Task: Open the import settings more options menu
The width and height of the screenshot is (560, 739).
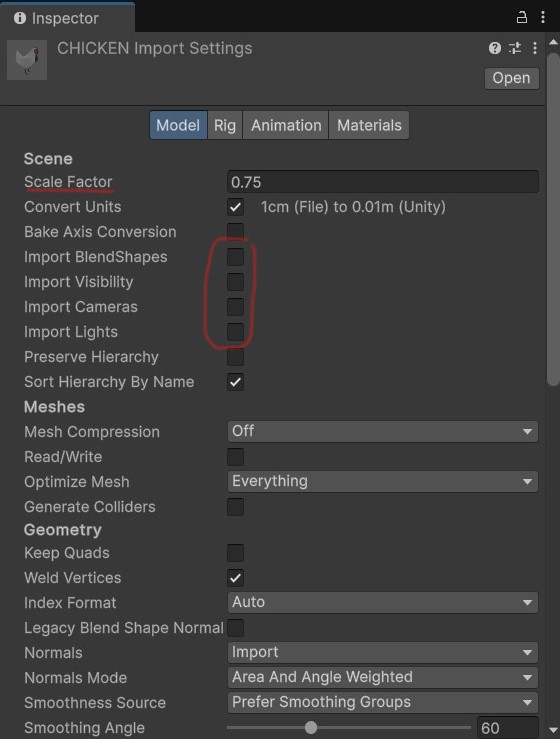Action: tap(535, 48)
